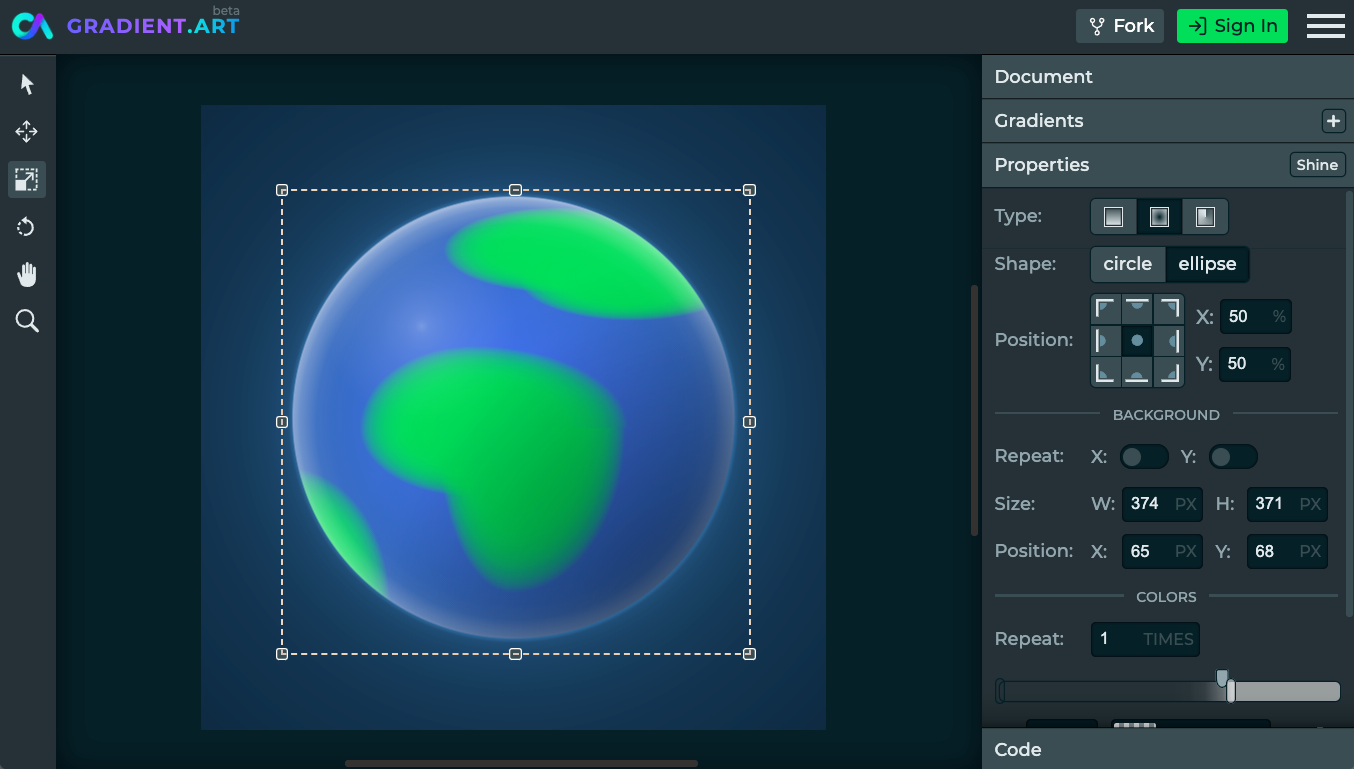Choose the resize tool in toolbar

tap(27, 180)
